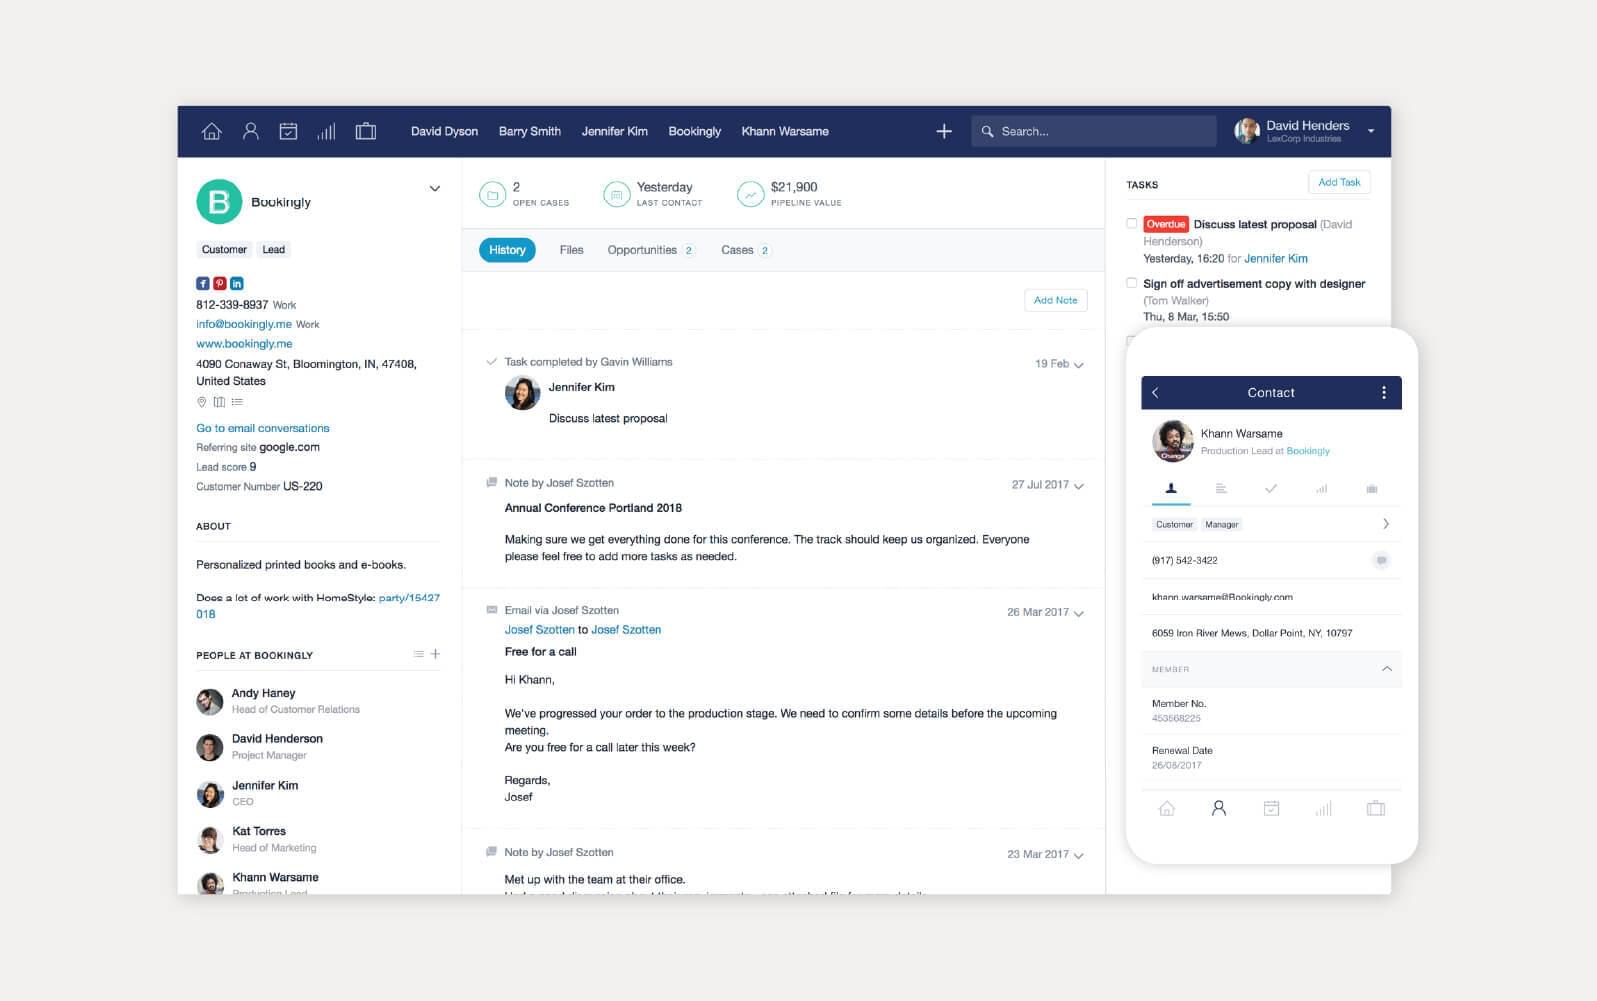
Task: Tick the 'Sign off advertisement copy' task checkbox
Action: (1131, 283)
